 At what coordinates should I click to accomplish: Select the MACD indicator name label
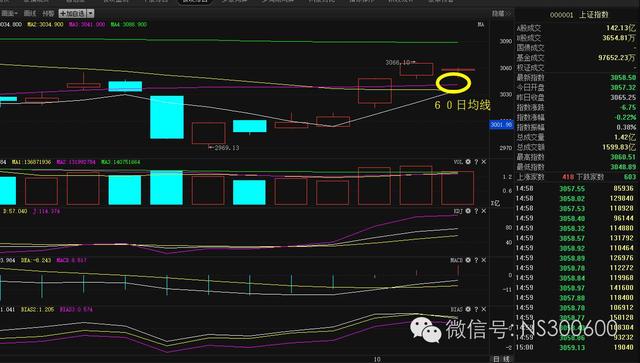(456, 260)
